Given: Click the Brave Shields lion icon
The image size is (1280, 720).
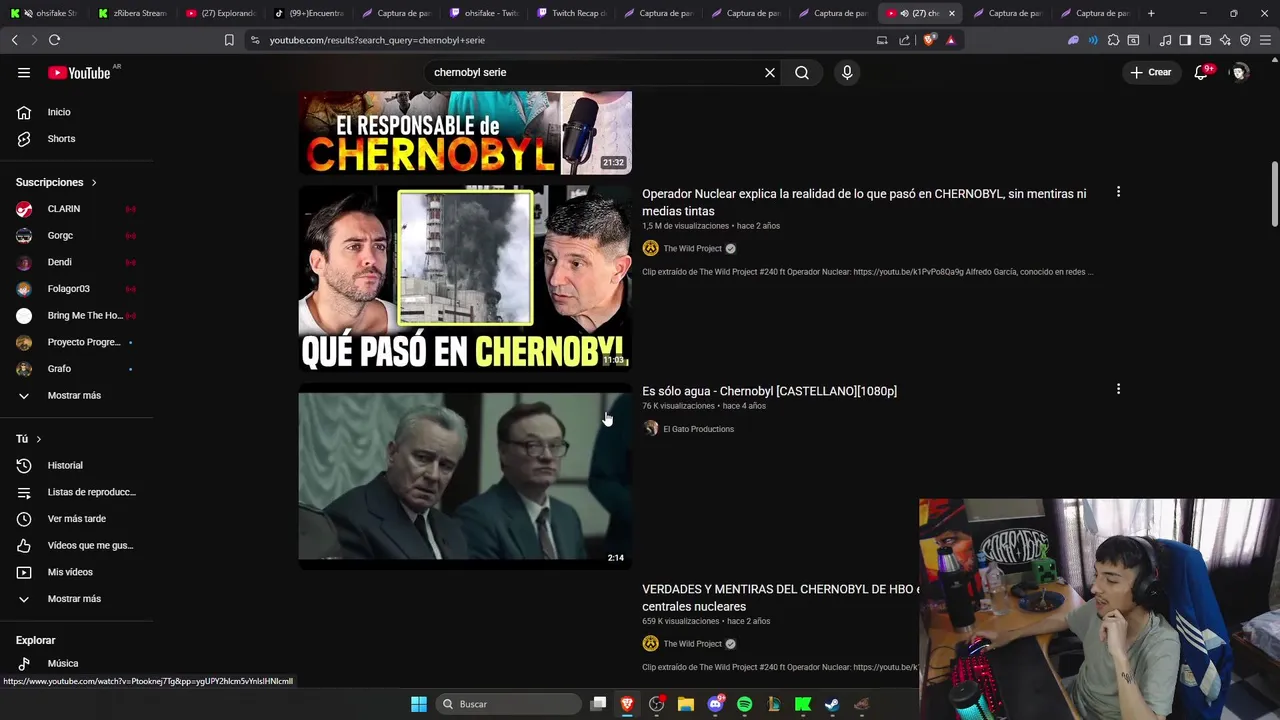Looking at the screenshot, I should pyautogui.click(x=930, y=40).
